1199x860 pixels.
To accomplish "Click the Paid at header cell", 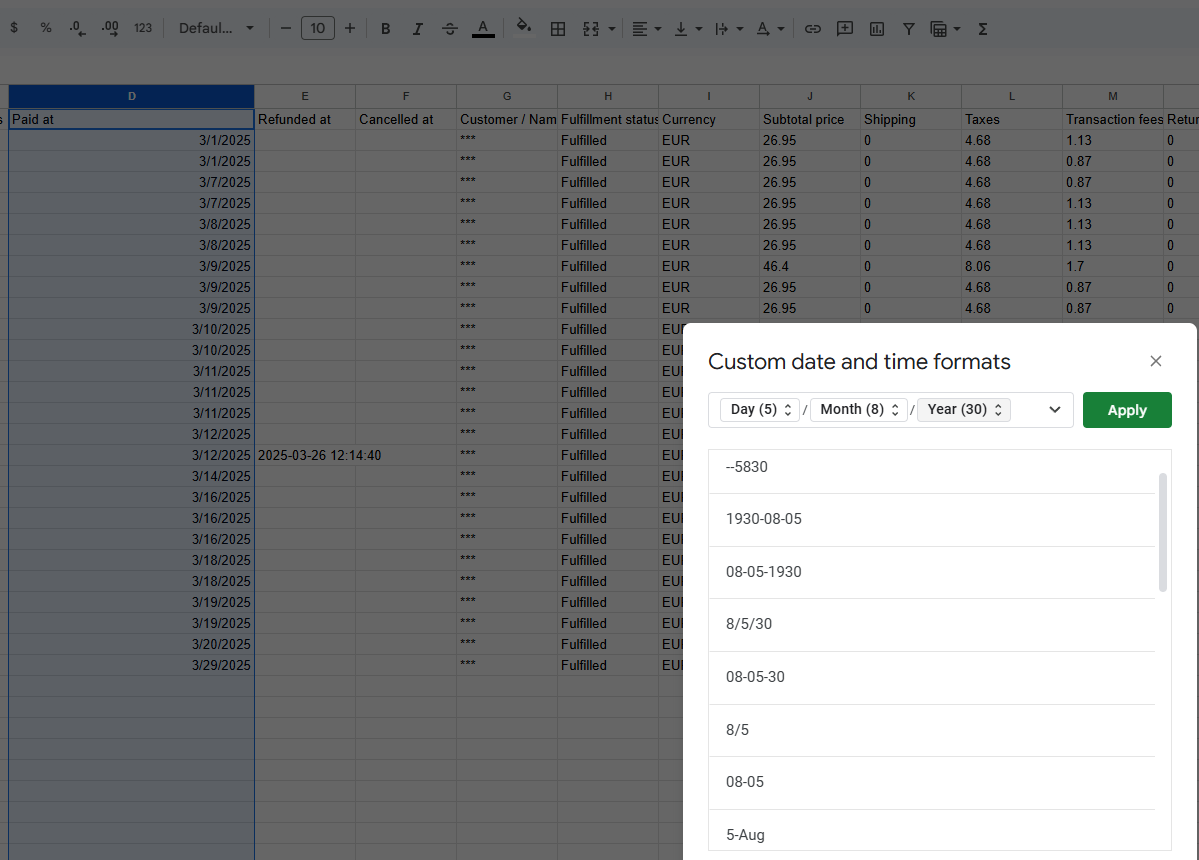I will 132,119.
